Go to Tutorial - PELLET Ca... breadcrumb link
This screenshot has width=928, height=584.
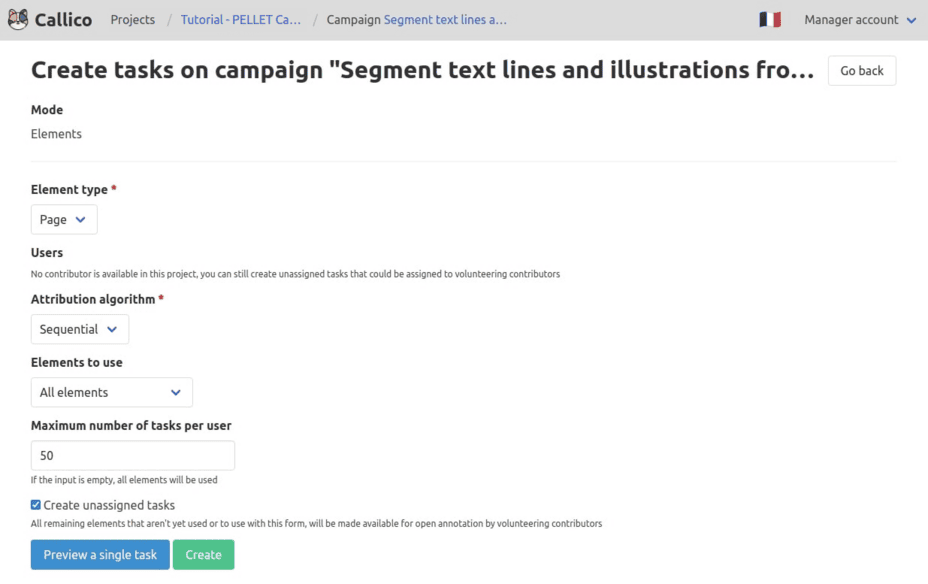[x=241, y=20]
